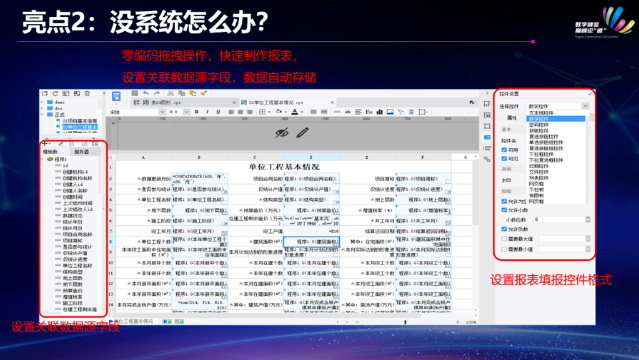Select the 项目合同名称 field in the dataset tree

point(77,234)
